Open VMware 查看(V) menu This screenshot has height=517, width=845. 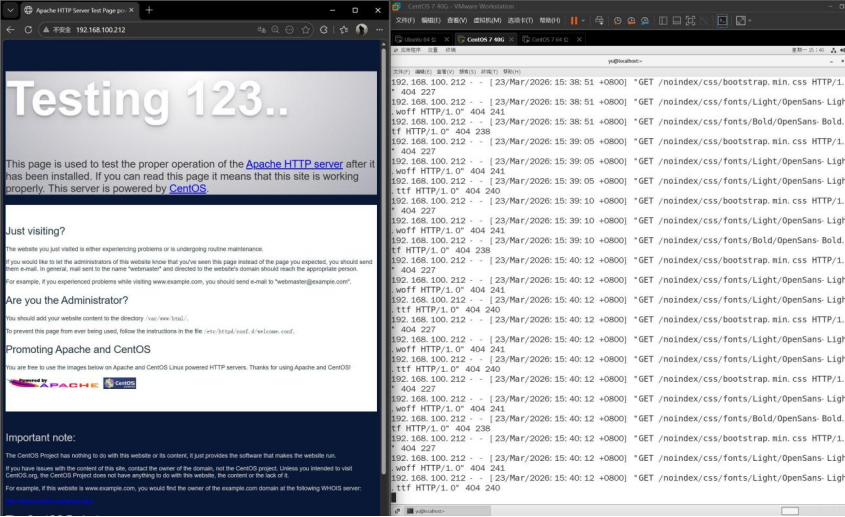coord(456,20)
